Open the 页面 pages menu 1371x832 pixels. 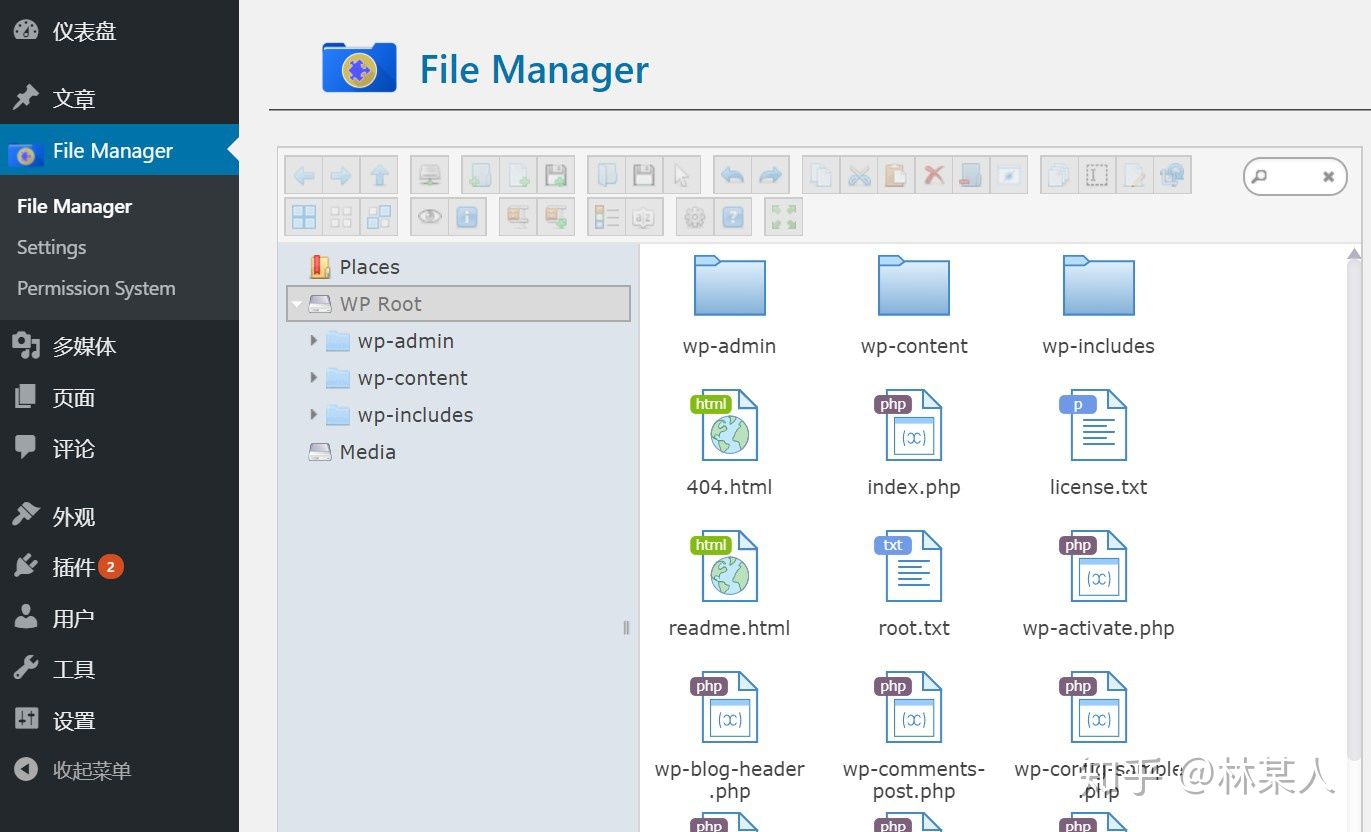click(x=119, y=398)
